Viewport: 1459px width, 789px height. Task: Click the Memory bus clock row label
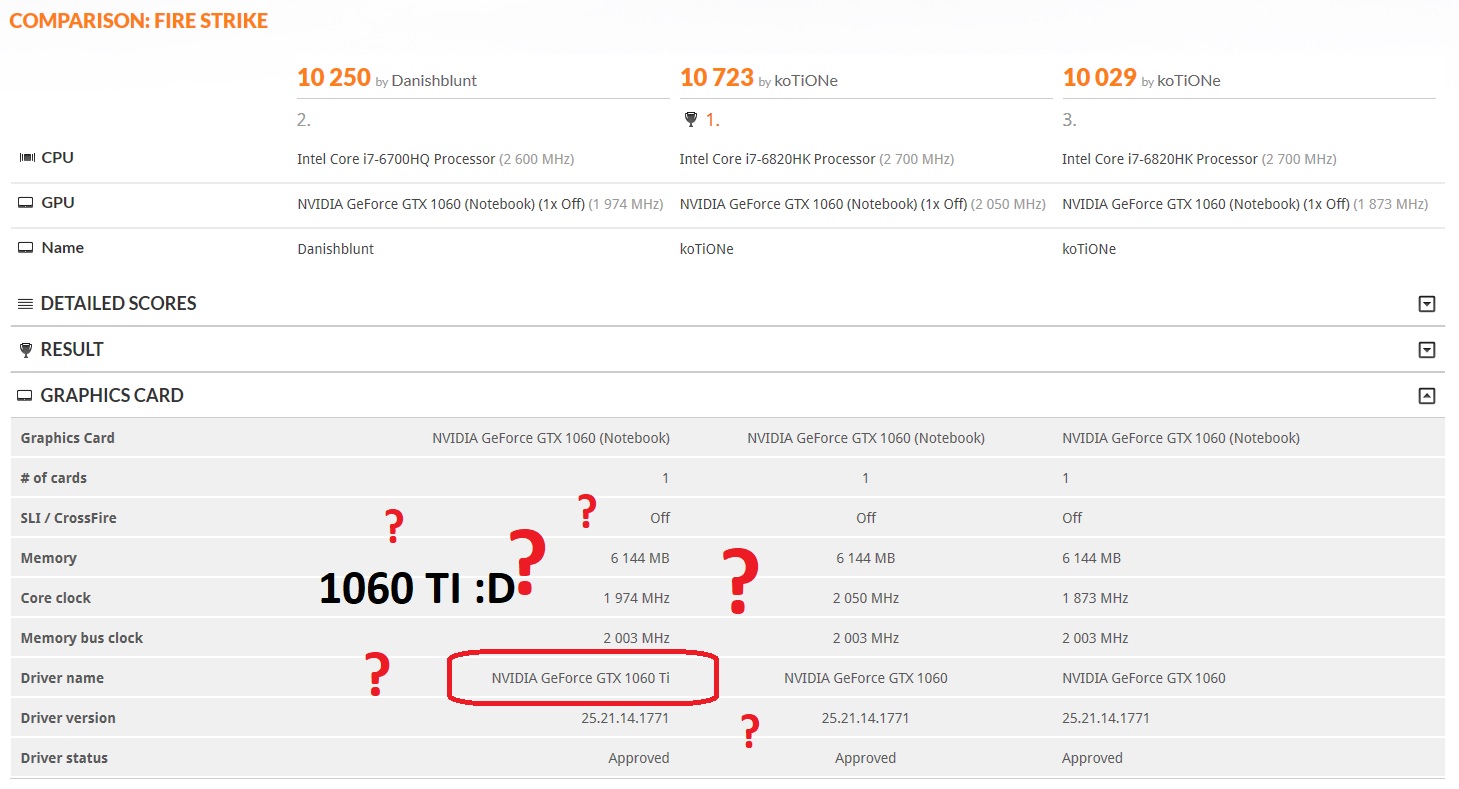pyautogui.click(x=82, y=638)
